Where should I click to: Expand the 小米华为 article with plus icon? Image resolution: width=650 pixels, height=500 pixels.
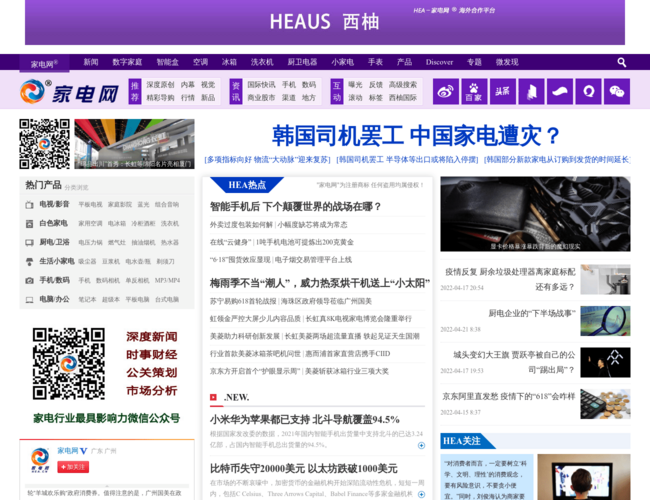point(421,445)
